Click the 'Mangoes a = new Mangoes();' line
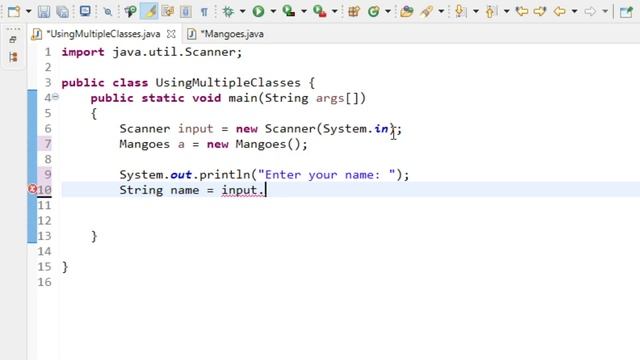 tap(213, 144)
